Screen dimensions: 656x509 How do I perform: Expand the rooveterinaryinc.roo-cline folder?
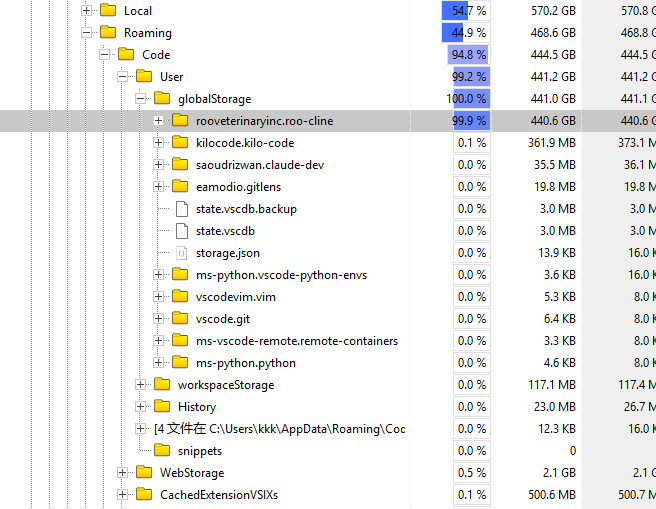(158, 120)
